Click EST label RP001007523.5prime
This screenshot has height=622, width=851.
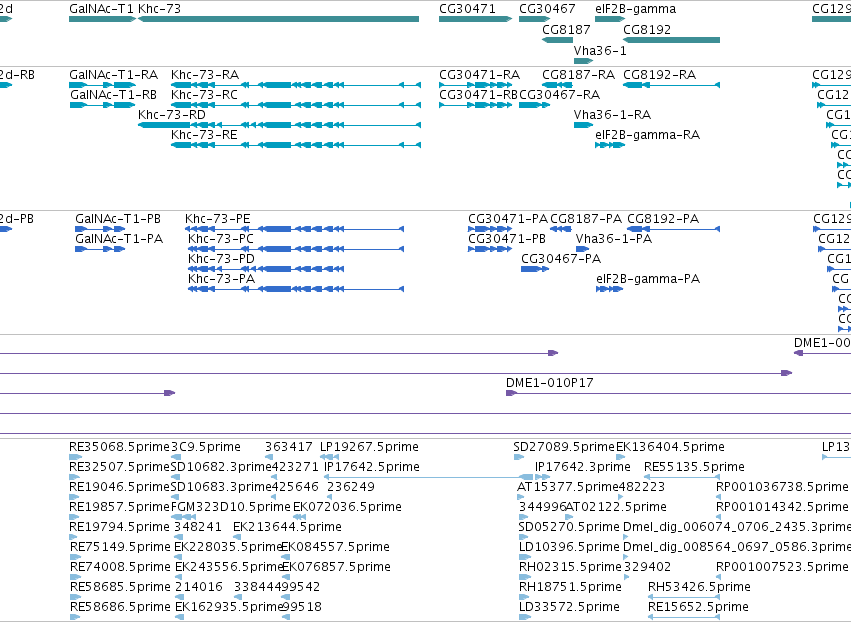point(782,567)
